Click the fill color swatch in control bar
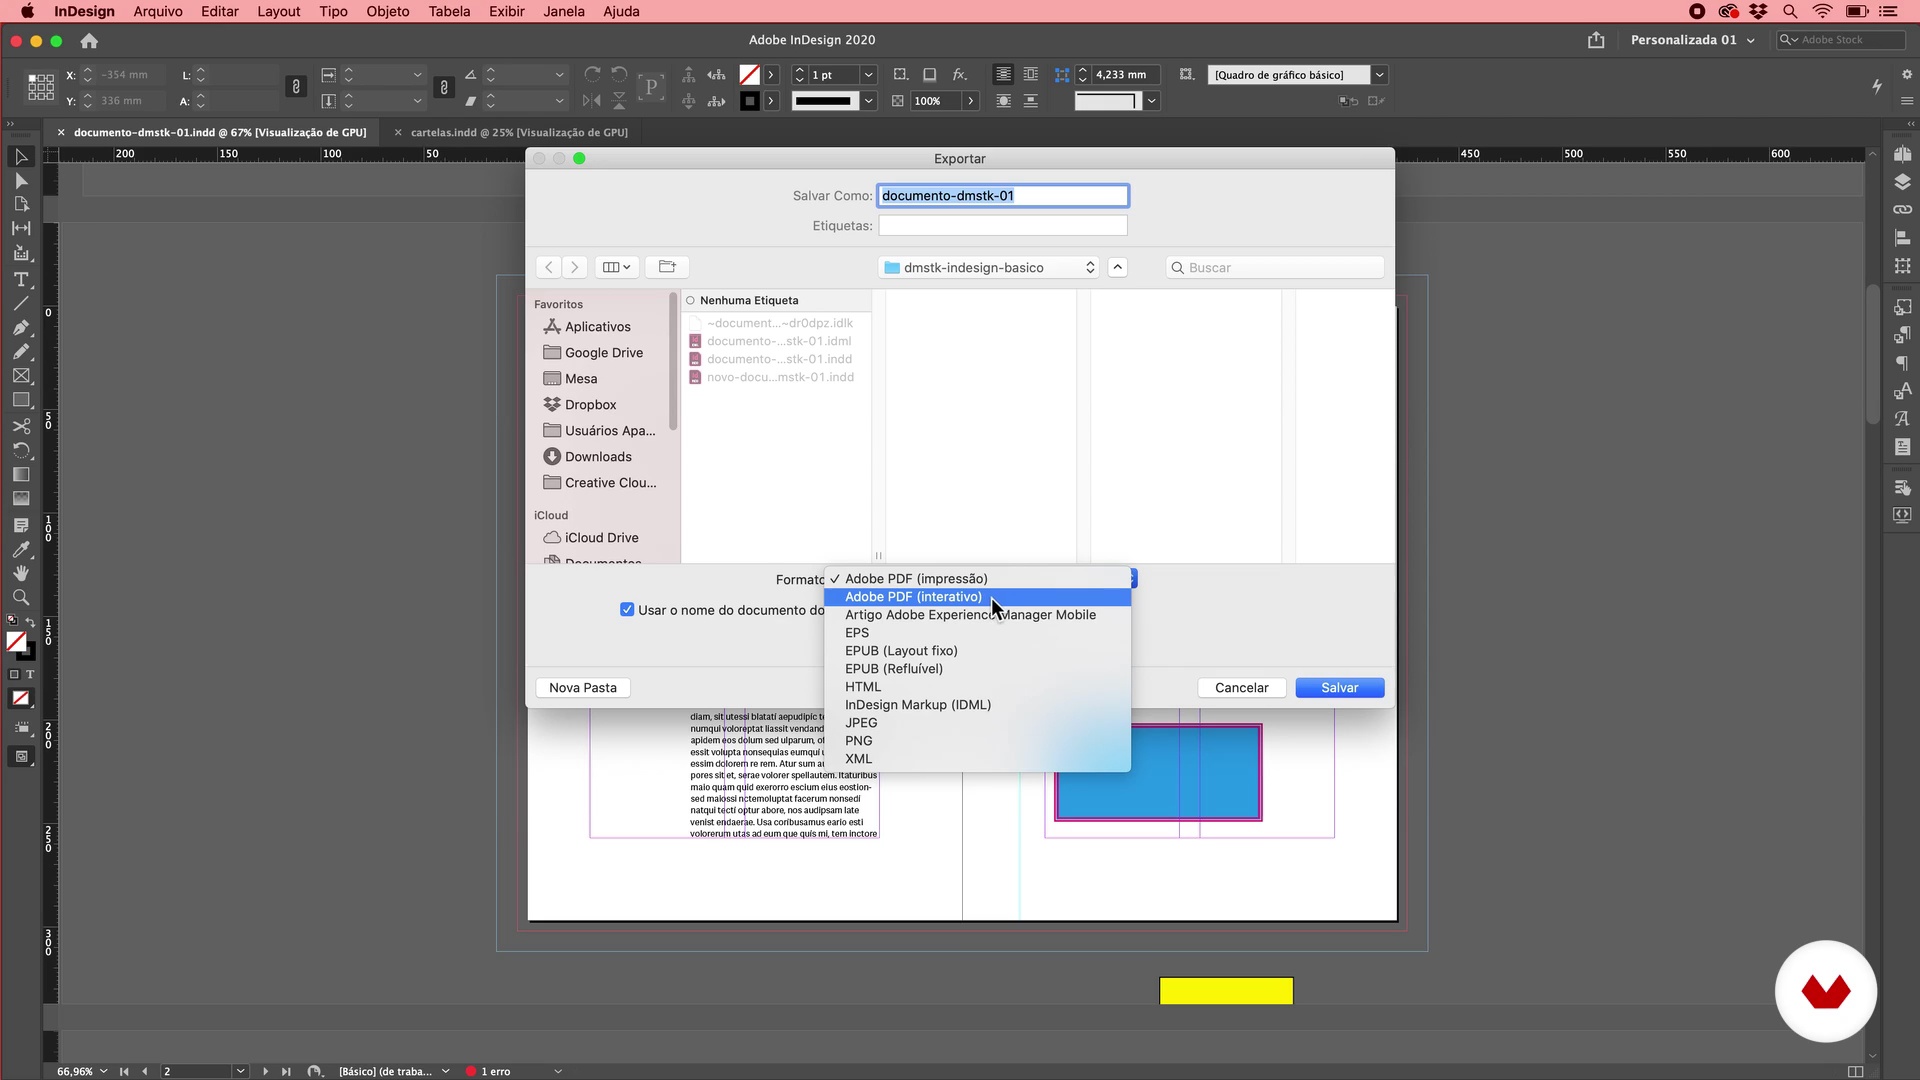1920x1080 pixels. pos(749,75)
